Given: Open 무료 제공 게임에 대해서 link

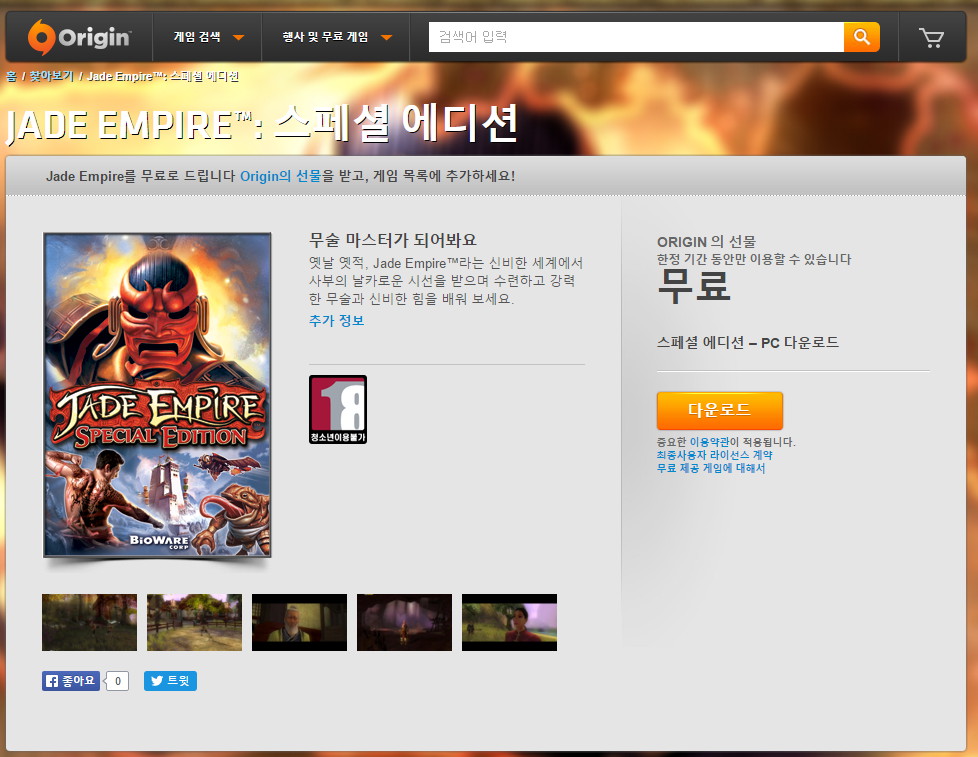Looking at the screenshot, I should (x=710, y=468).
